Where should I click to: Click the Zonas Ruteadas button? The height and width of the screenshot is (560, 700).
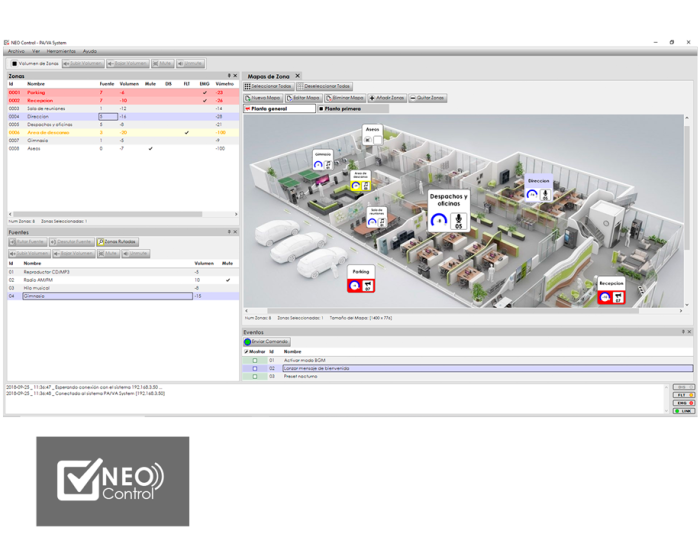pos(116,242)
